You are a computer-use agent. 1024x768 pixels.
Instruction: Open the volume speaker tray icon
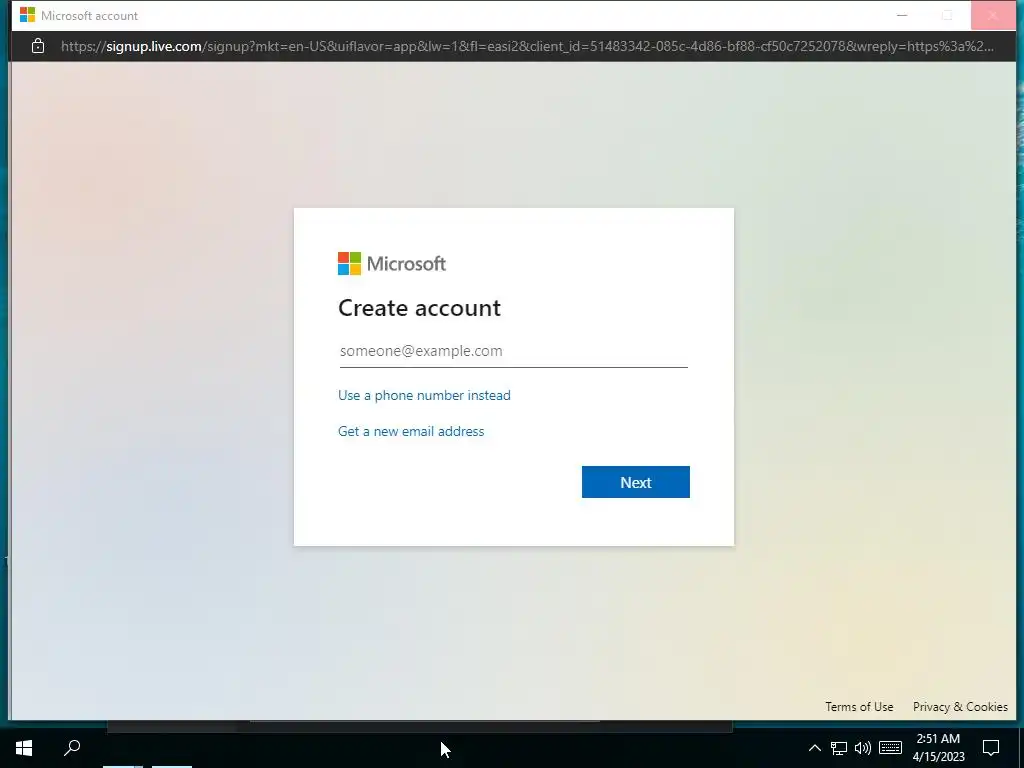[x=863, y=748]
